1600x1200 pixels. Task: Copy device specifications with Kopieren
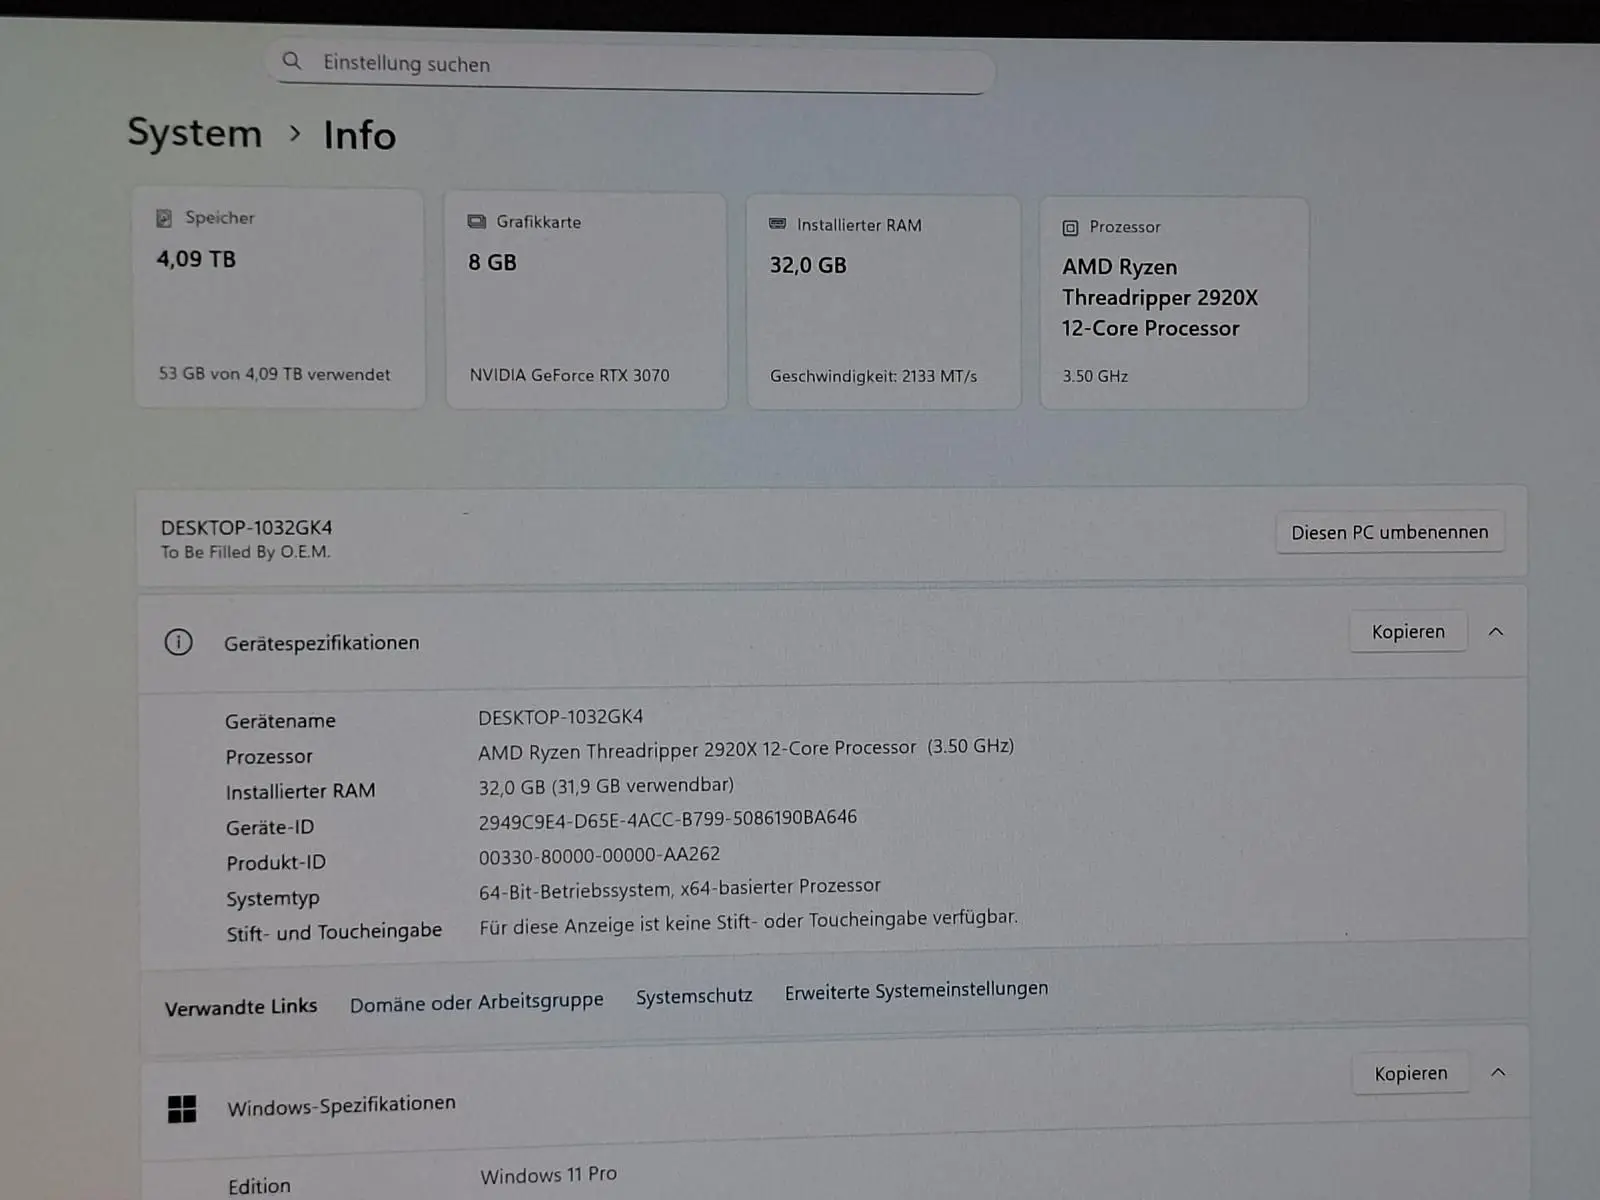(1408, 632)
